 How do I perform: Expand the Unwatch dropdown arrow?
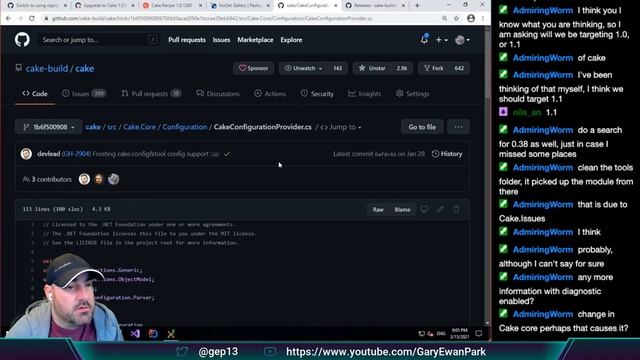pos(320,69)
